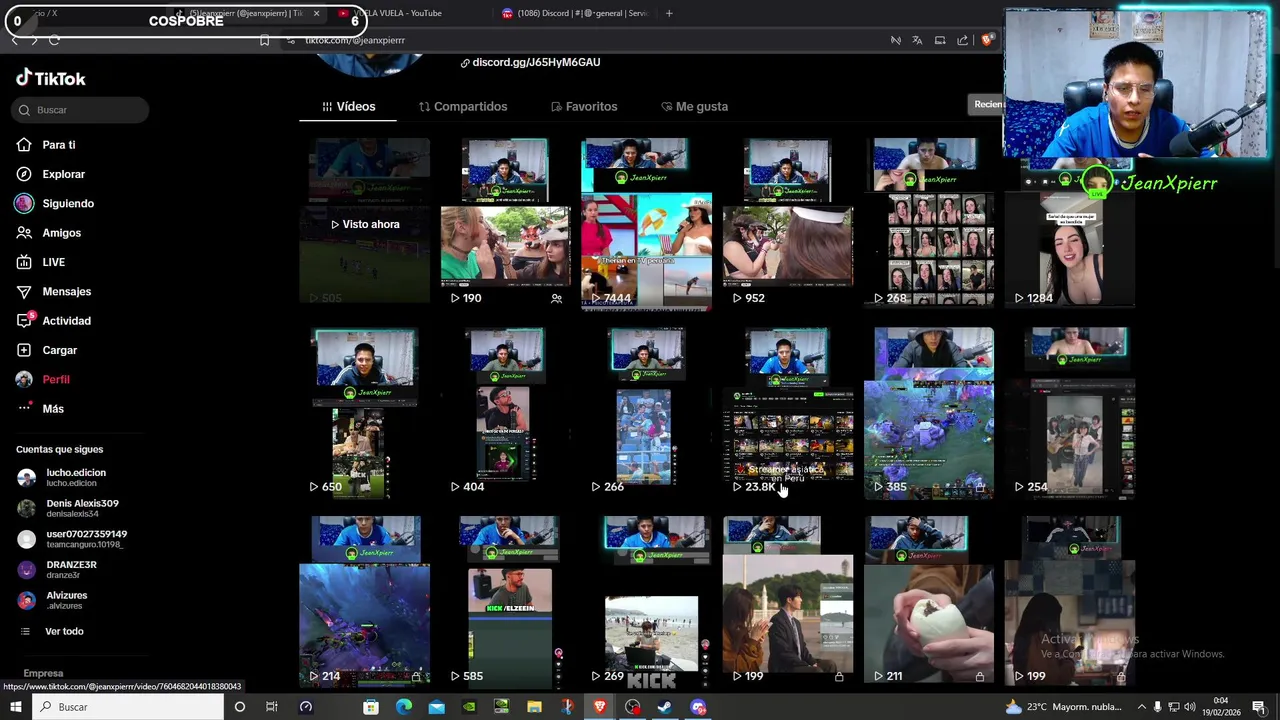Viewport: 1280px width, 720px height.
Task: Switch to the Vídeos tab
Action: (348, 106)
